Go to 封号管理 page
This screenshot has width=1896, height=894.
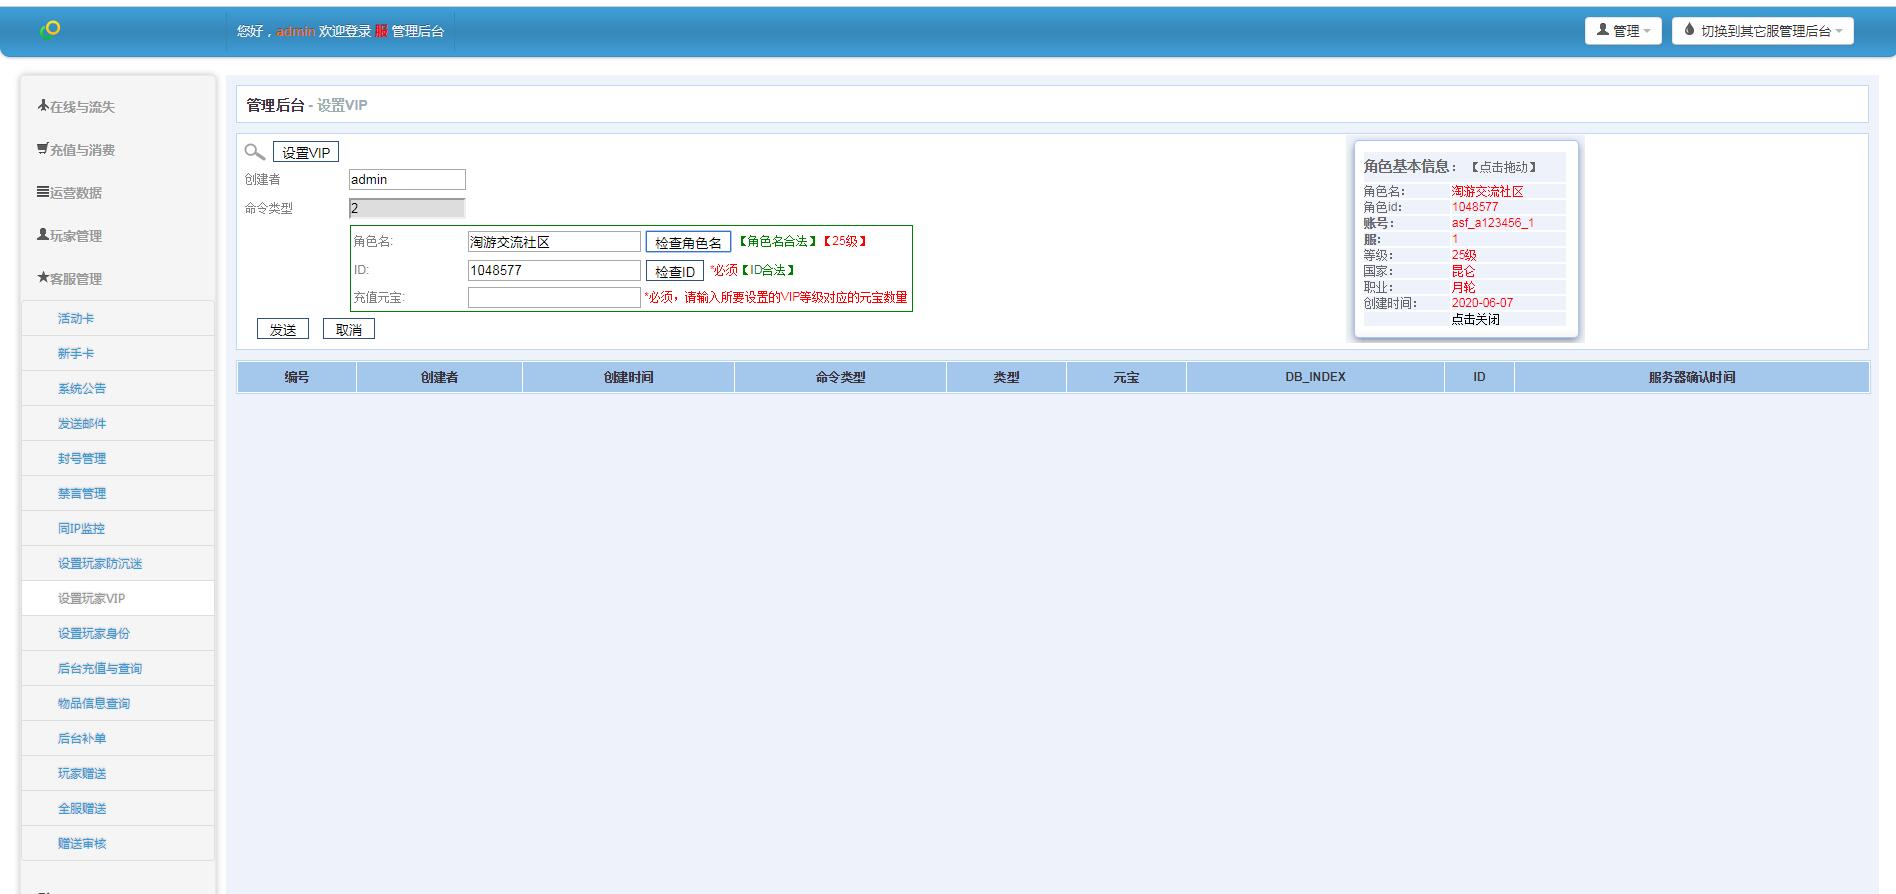82,459
